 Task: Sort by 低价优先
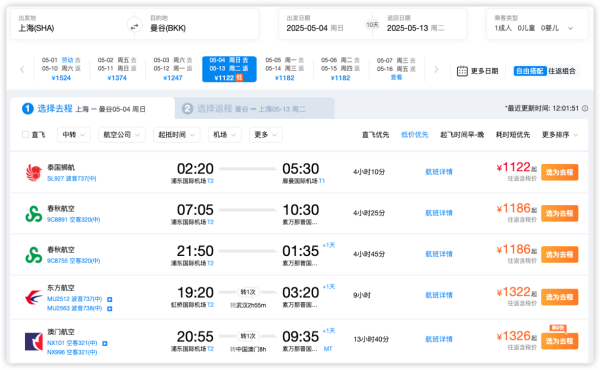click(x=414, y=135)
